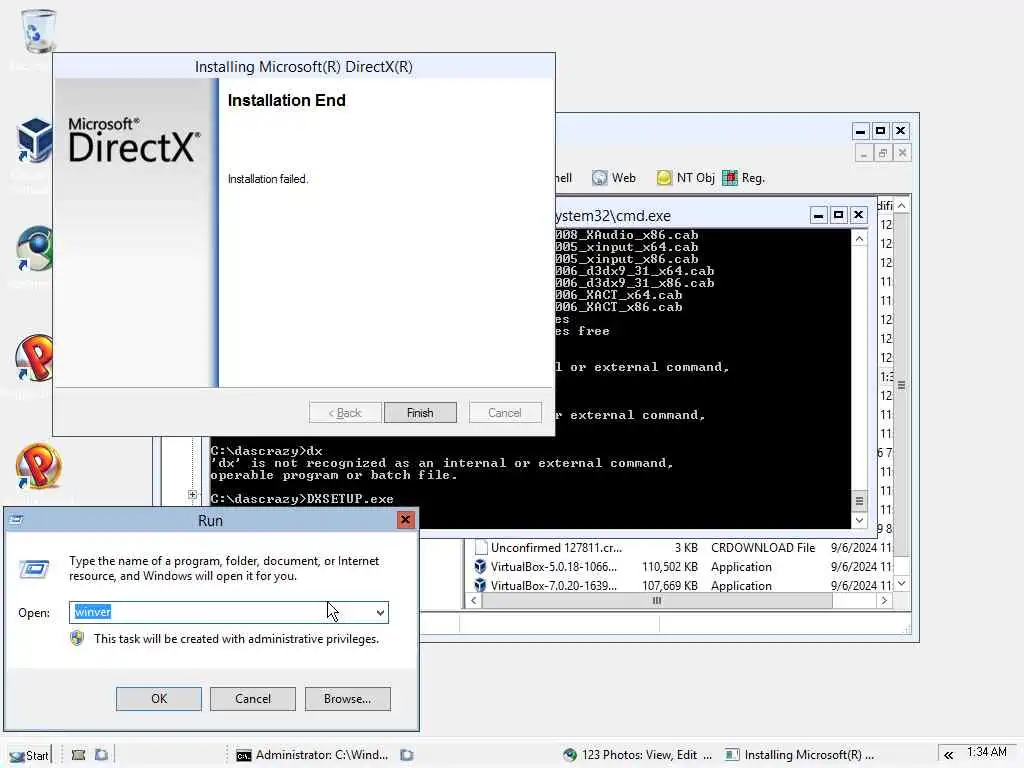Click the file list horizontal scrollbar thumb

click(x=657, y=601)
